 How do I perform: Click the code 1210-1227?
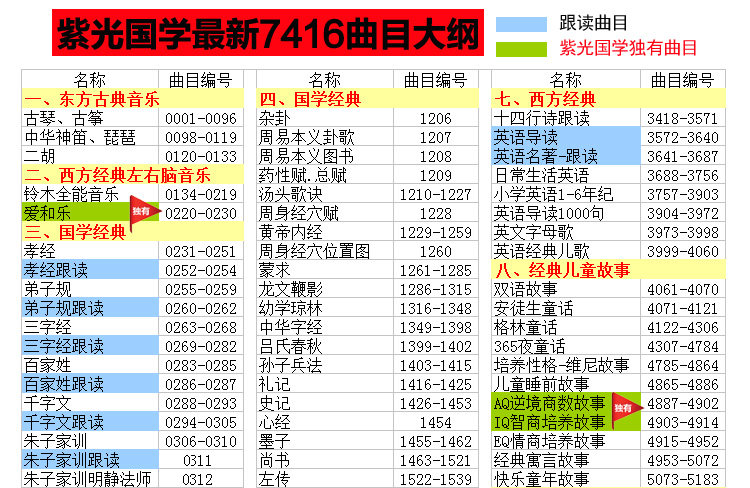click(x=436, y=194)
